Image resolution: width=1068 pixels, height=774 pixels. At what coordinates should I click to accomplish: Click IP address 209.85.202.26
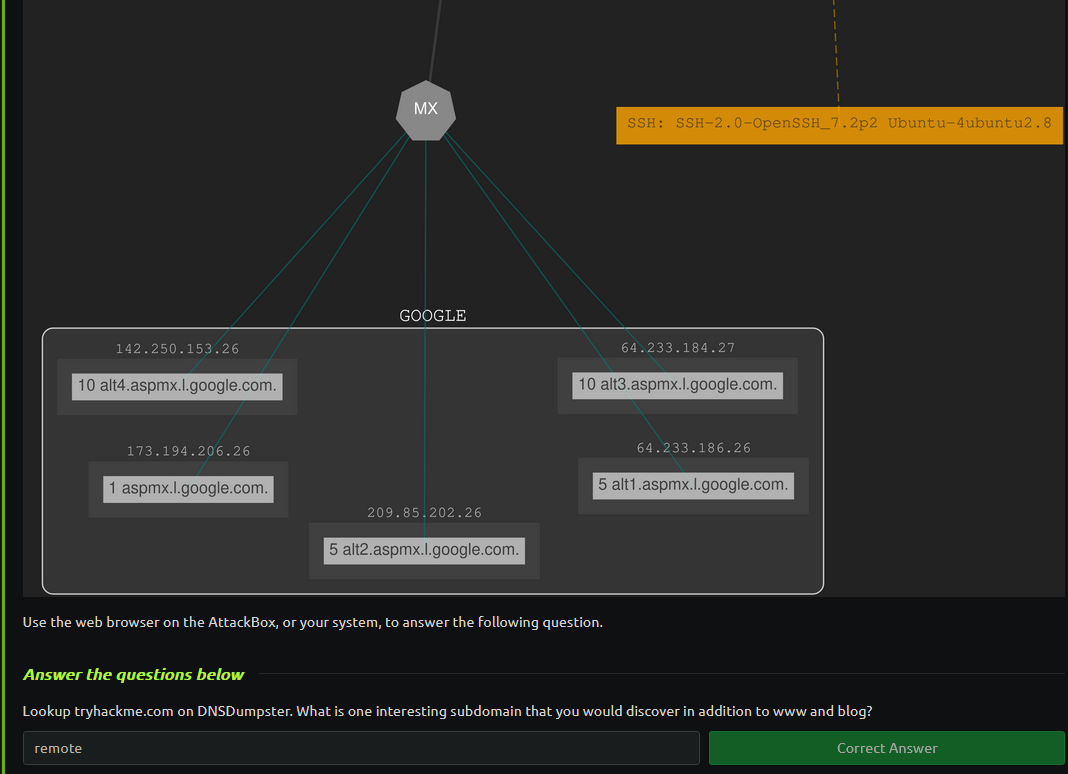(424, 512)
